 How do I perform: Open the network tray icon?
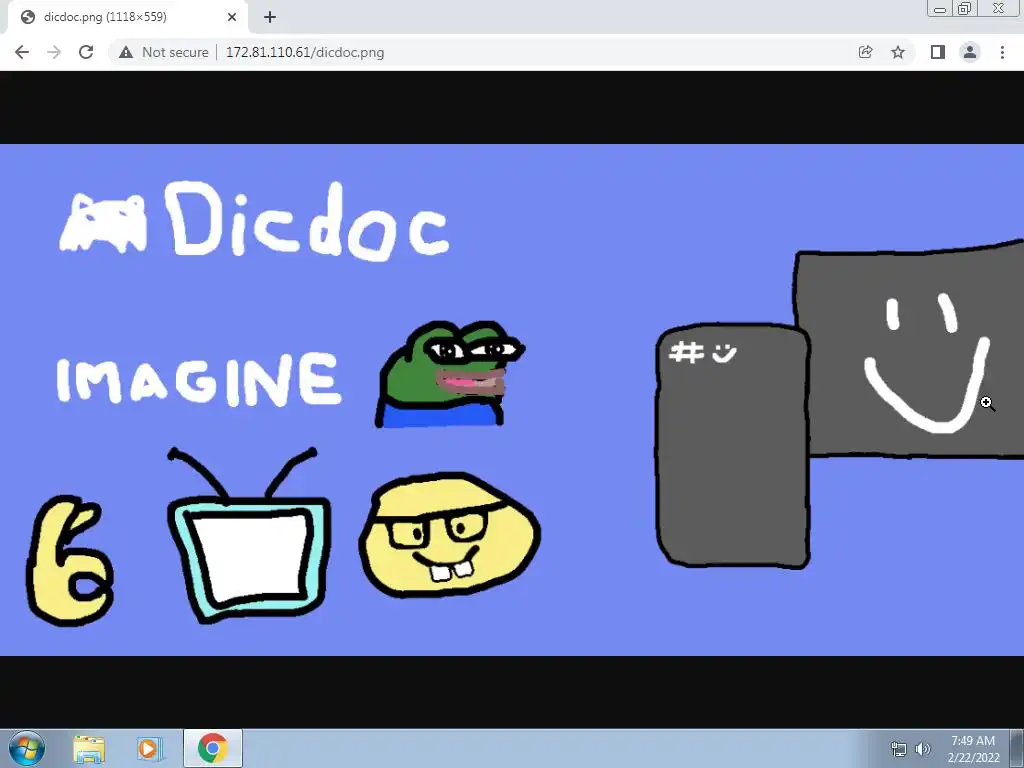tap(899, 749)
